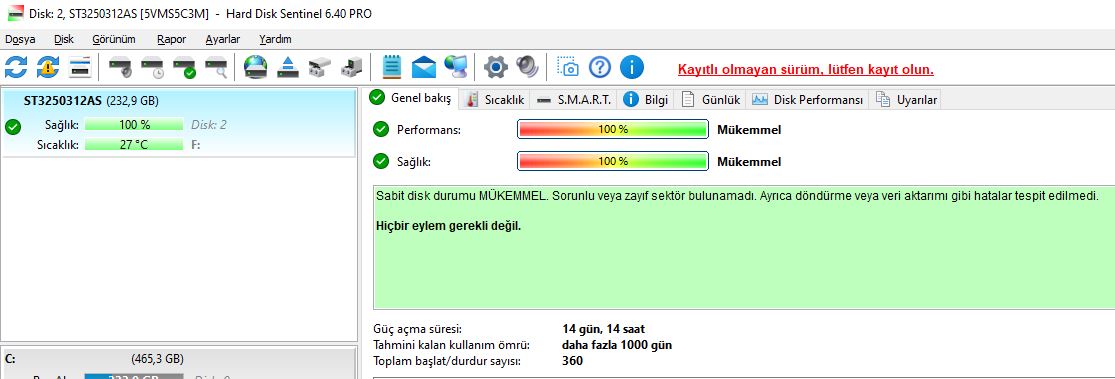Click the disk with green checkmark icon
This screenshot has width=1115, height=379.
tap(184, 68)
